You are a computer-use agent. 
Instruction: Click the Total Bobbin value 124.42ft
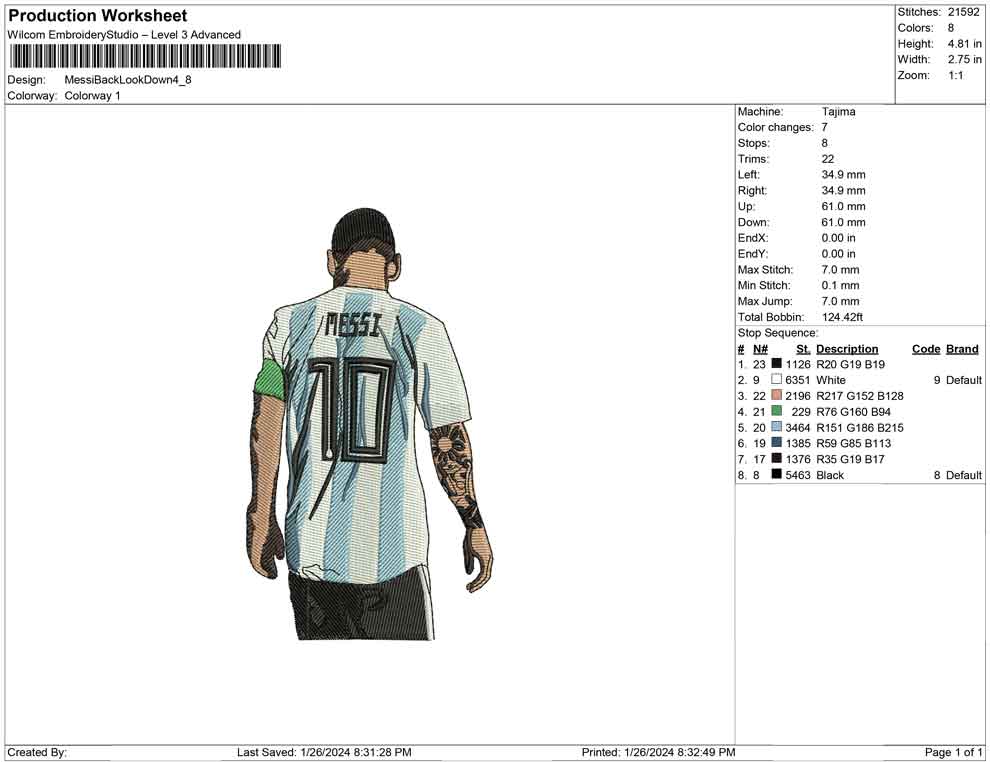842,317
